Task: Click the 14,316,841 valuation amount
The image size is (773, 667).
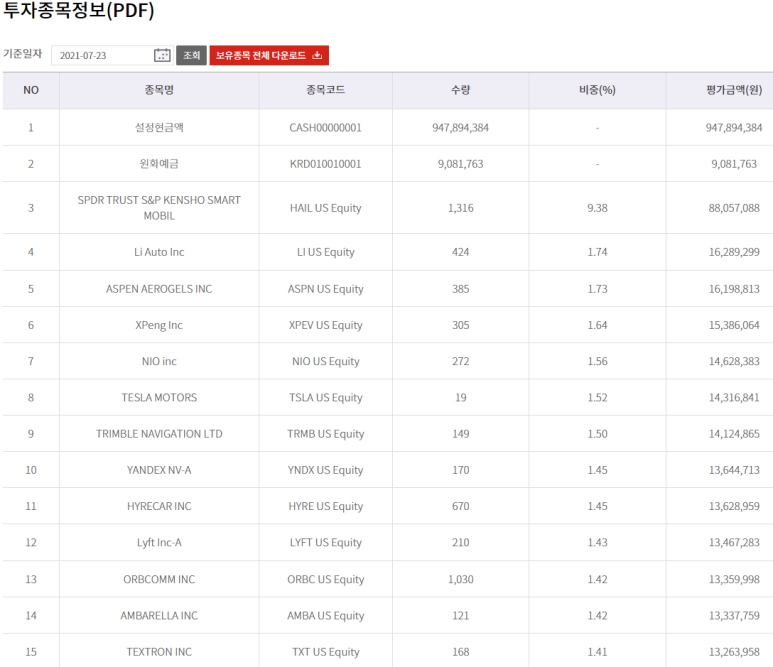Action: pos(734,397)
